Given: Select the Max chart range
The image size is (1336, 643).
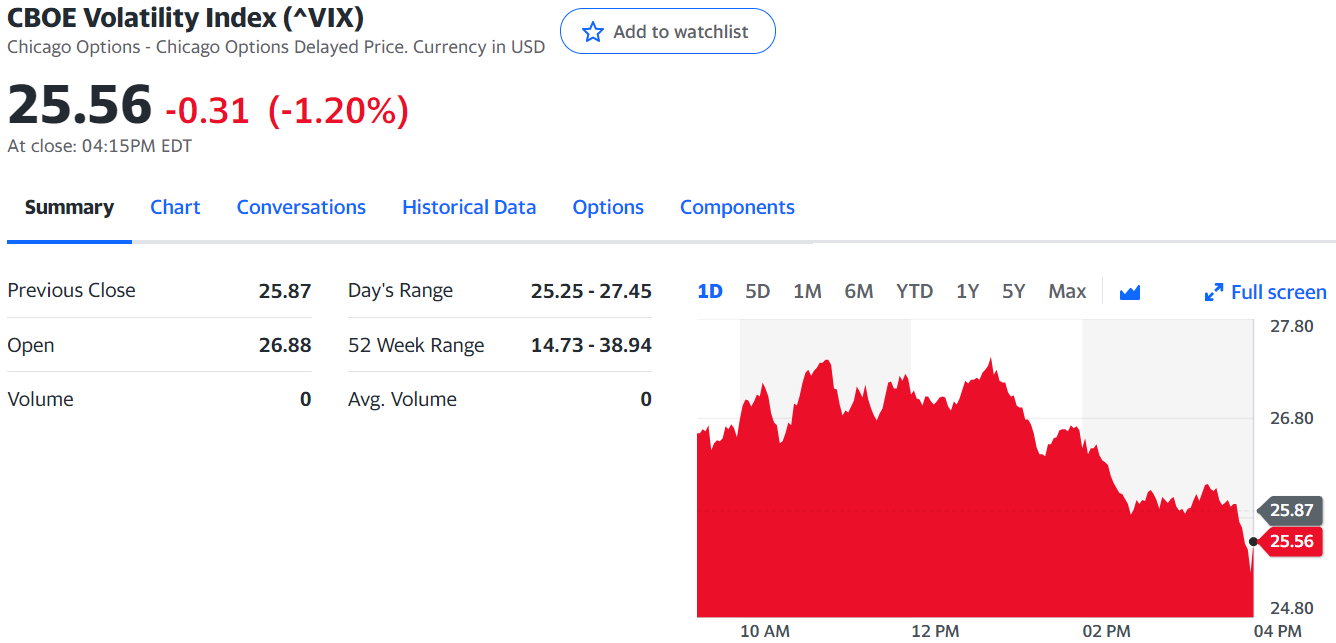Looking at the screenshot, I should 1067,291.
